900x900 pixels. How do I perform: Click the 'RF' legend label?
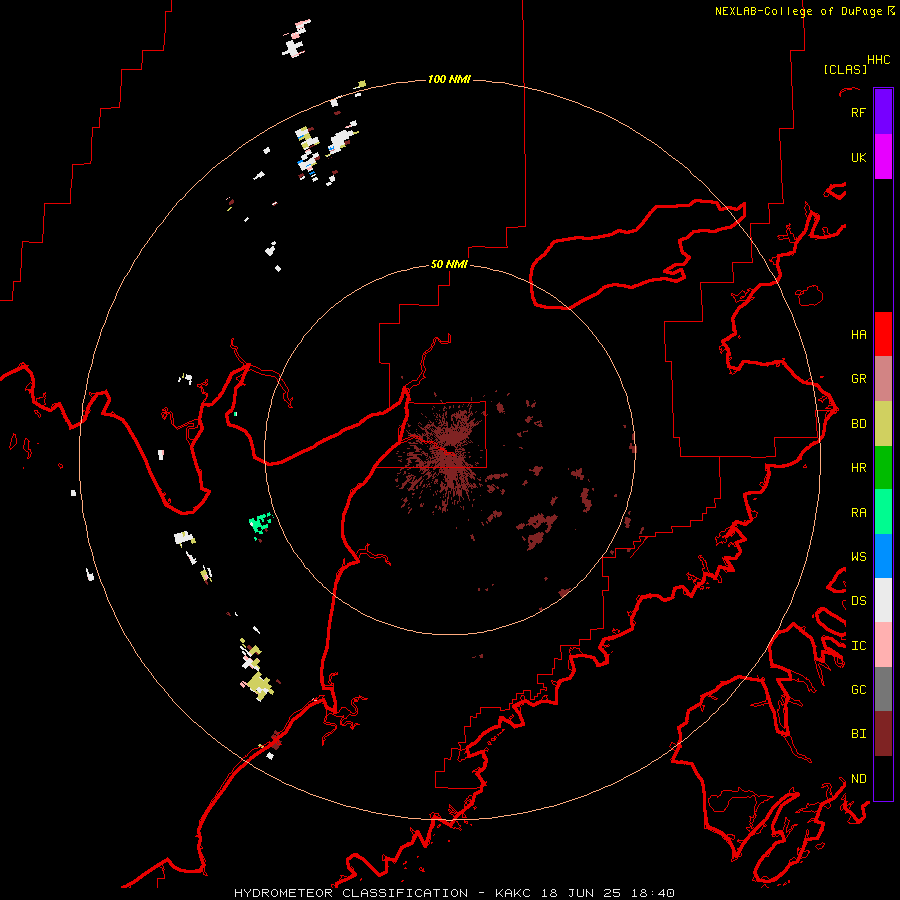pos(858,112)
